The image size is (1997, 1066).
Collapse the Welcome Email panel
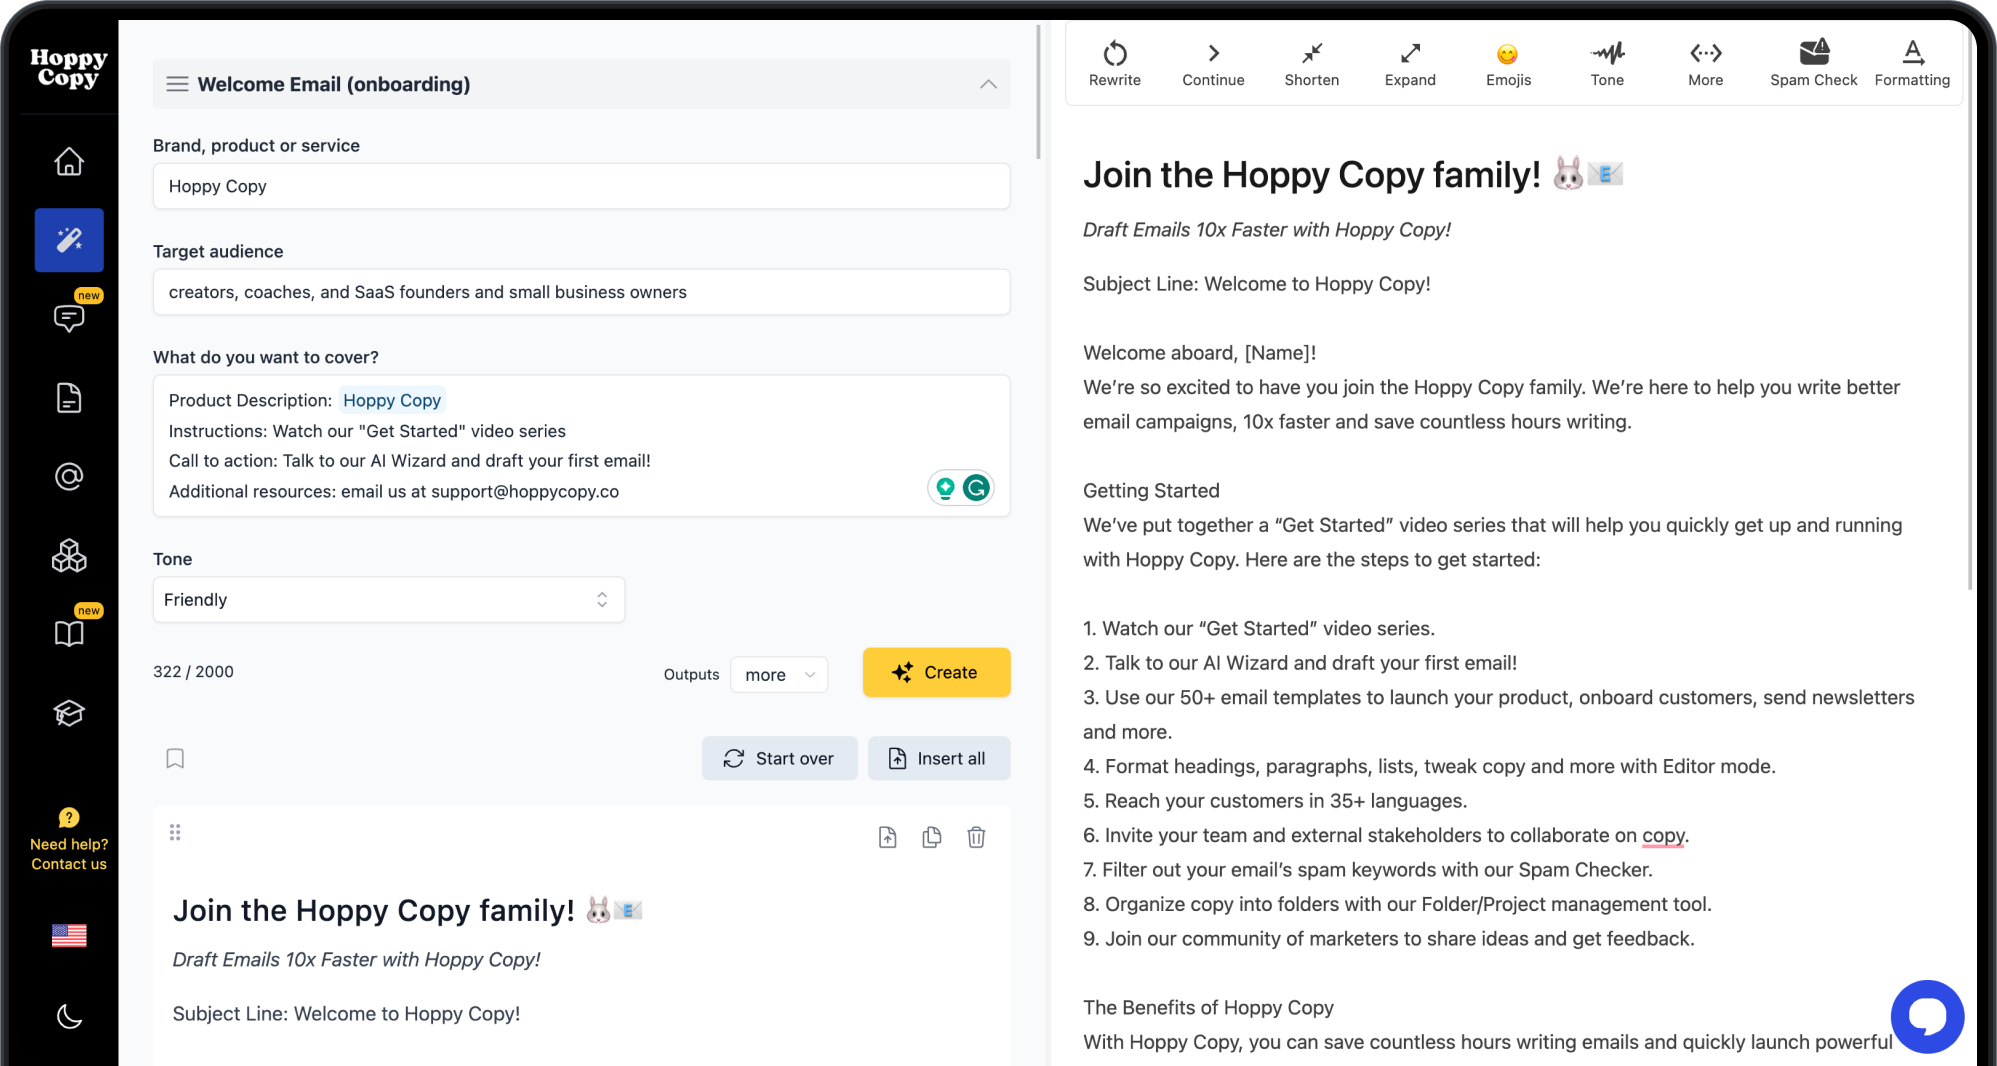coord(989,84)
